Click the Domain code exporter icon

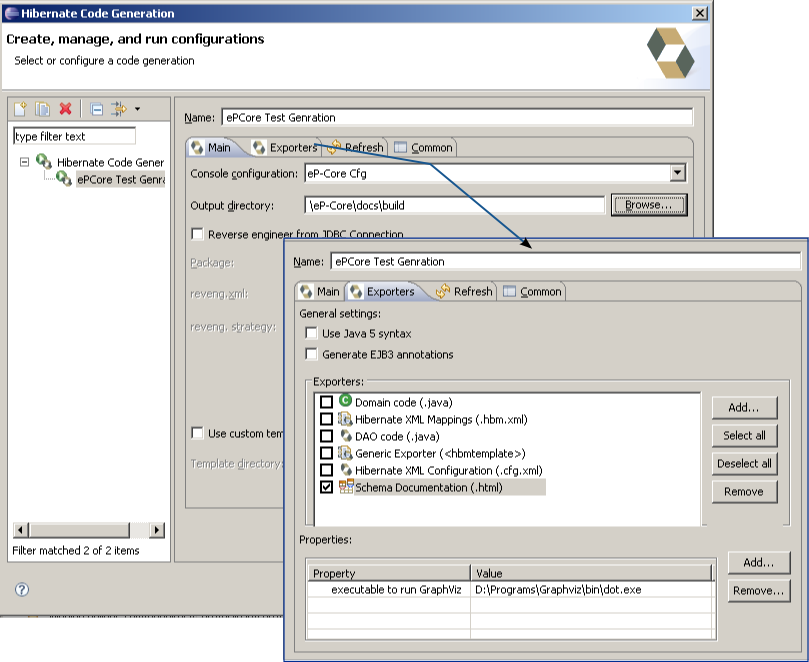click(345, 400)
